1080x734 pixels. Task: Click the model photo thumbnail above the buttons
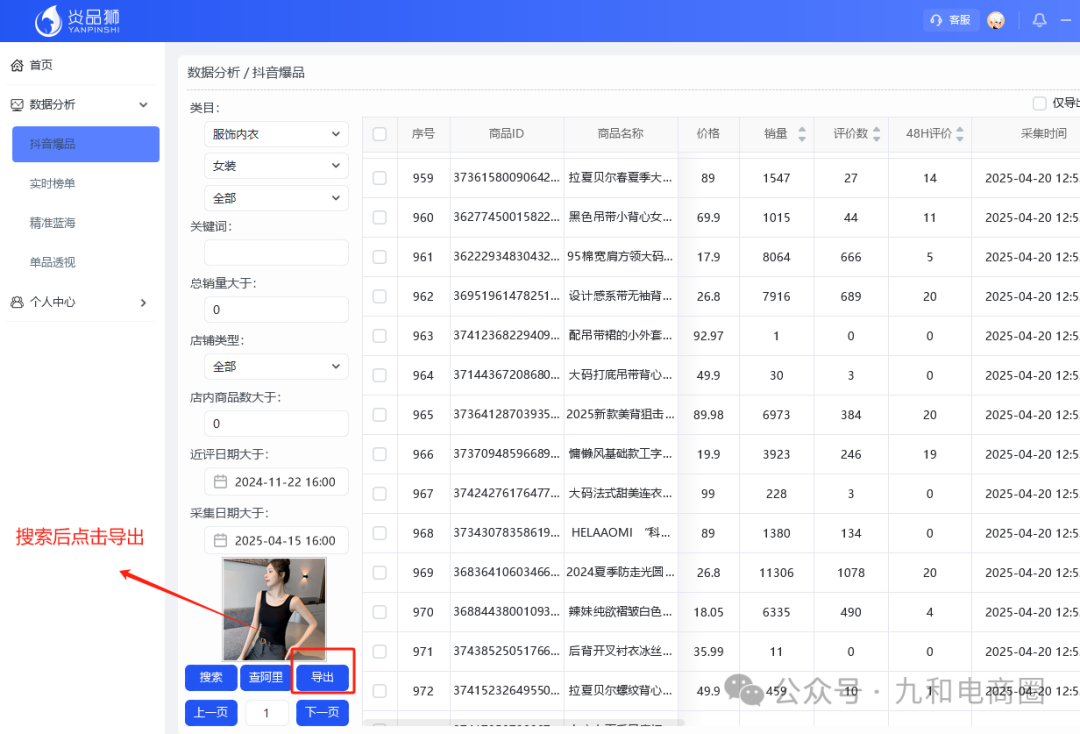click(275, 607)
